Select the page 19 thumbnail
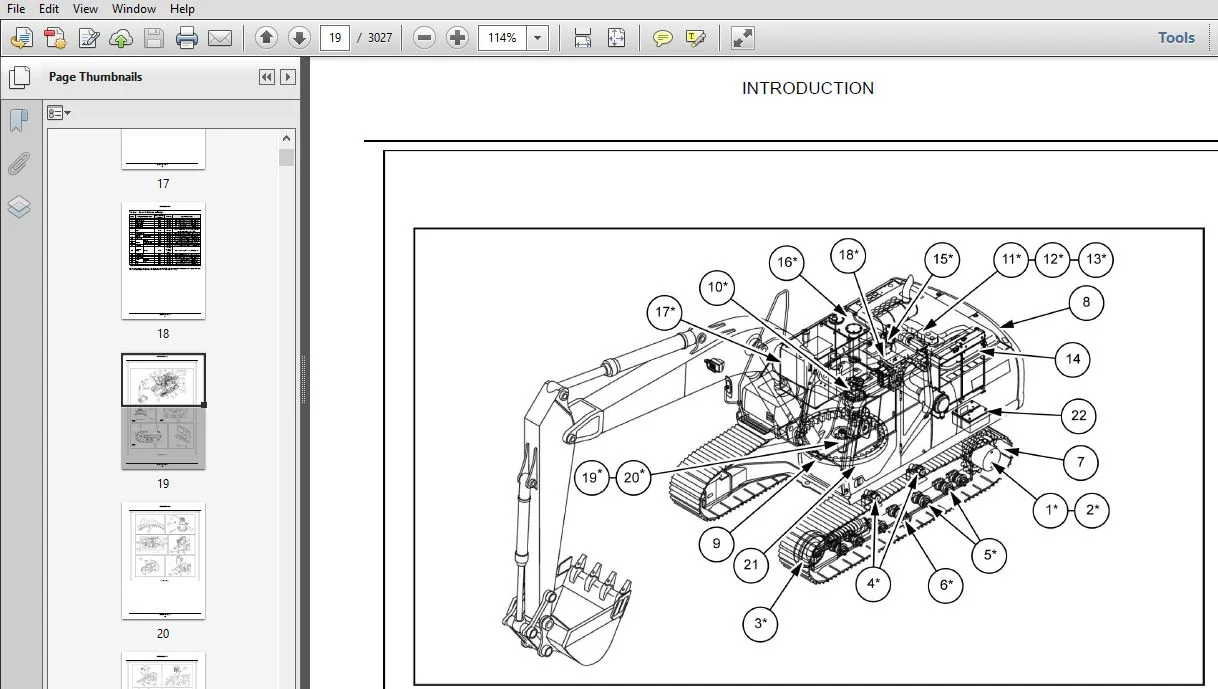Screen dimensions: 1218x689 click(163, 411)
